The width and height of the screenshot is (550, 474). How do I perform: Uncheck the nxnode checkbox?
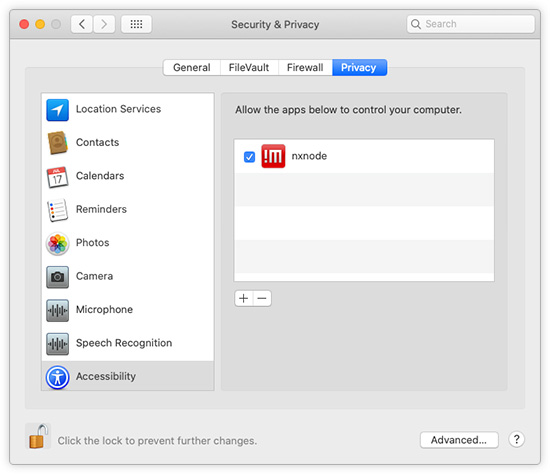[249, 157]
